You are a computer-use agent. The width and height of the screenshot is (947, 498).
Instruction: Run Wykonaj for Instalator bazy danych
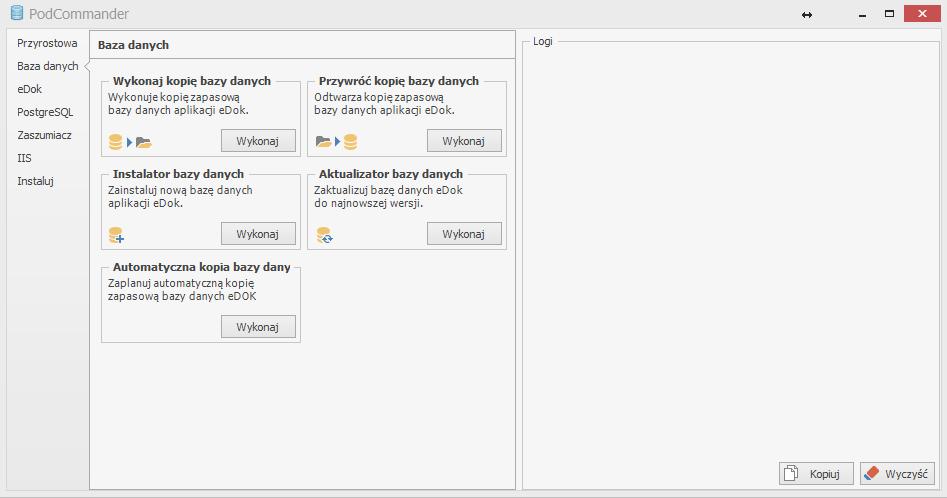click(x=258, y=234)
